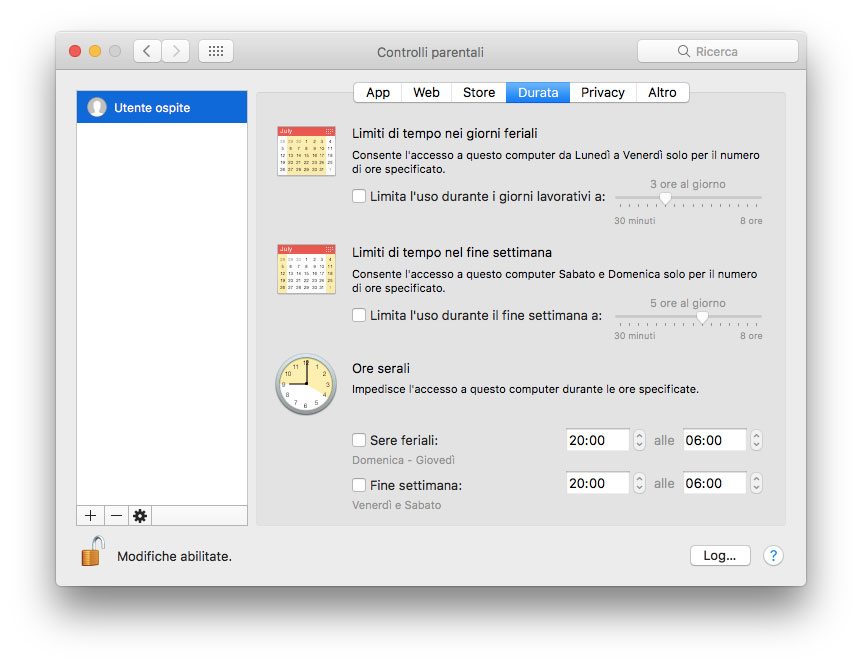The image size is (862, 666).
Task: Go back with the left chevron button
Action: 147,51
